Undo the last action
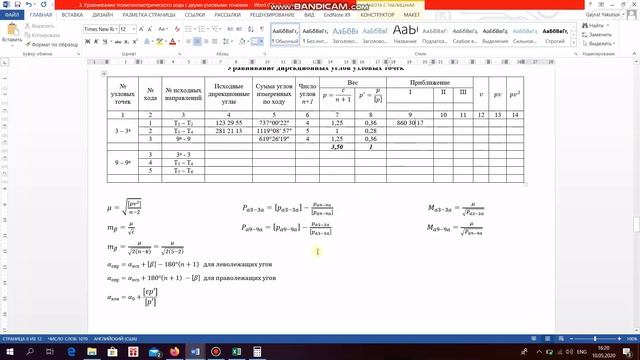Image resolution: width=640 pixels, height=360 pixels. point(29,4)
